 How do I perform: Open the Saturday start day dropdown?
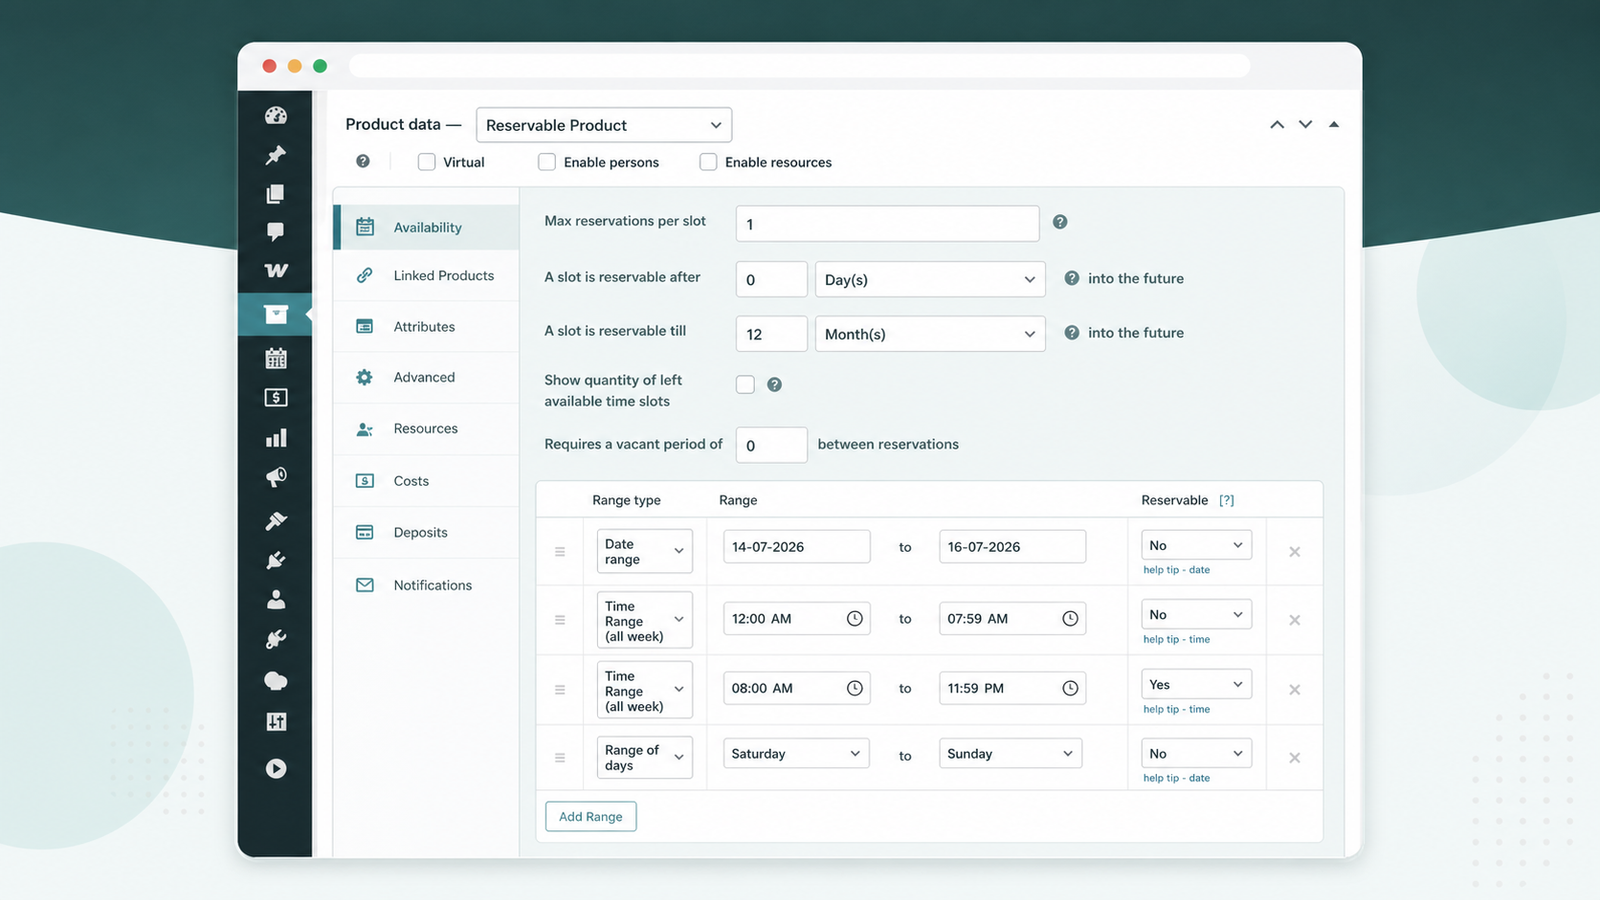pyautogui.click(x=797, y=753)
